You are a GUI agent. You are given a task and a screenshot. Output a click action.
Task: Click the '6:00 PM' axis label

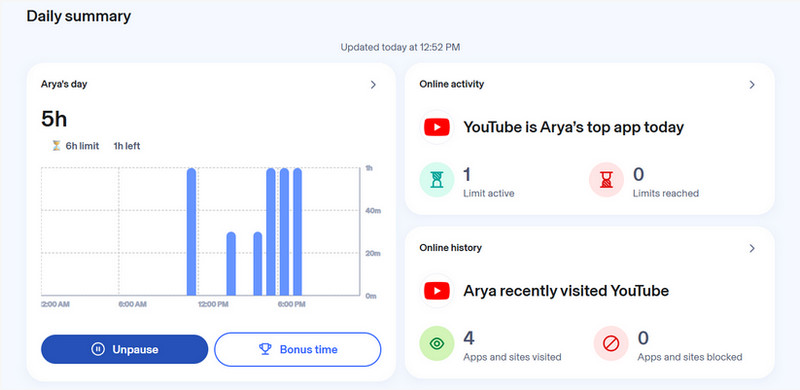[x=291, y=304]
